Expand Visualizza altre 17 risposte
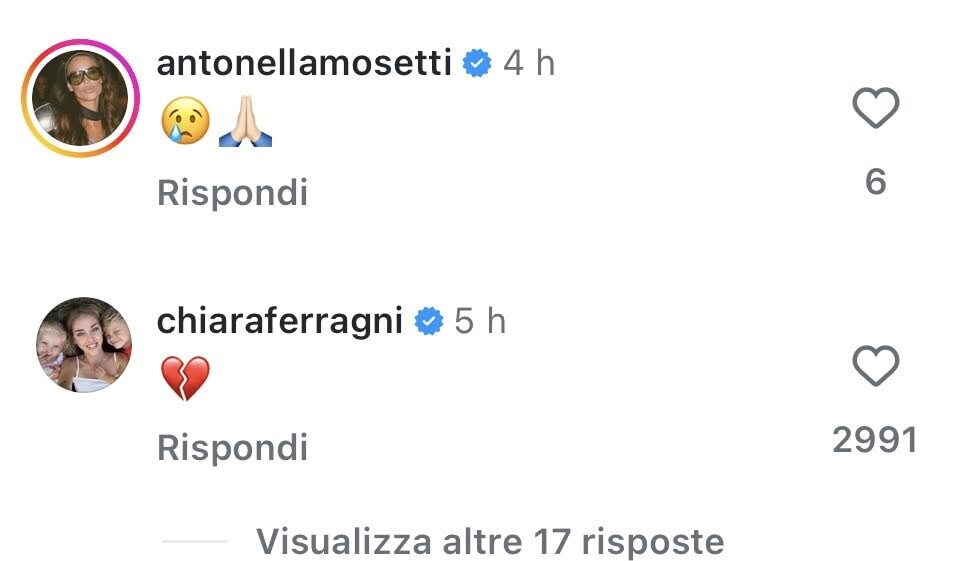Viewport: 959px width, 561px height. pyautogui.click(x=490, y=541)
